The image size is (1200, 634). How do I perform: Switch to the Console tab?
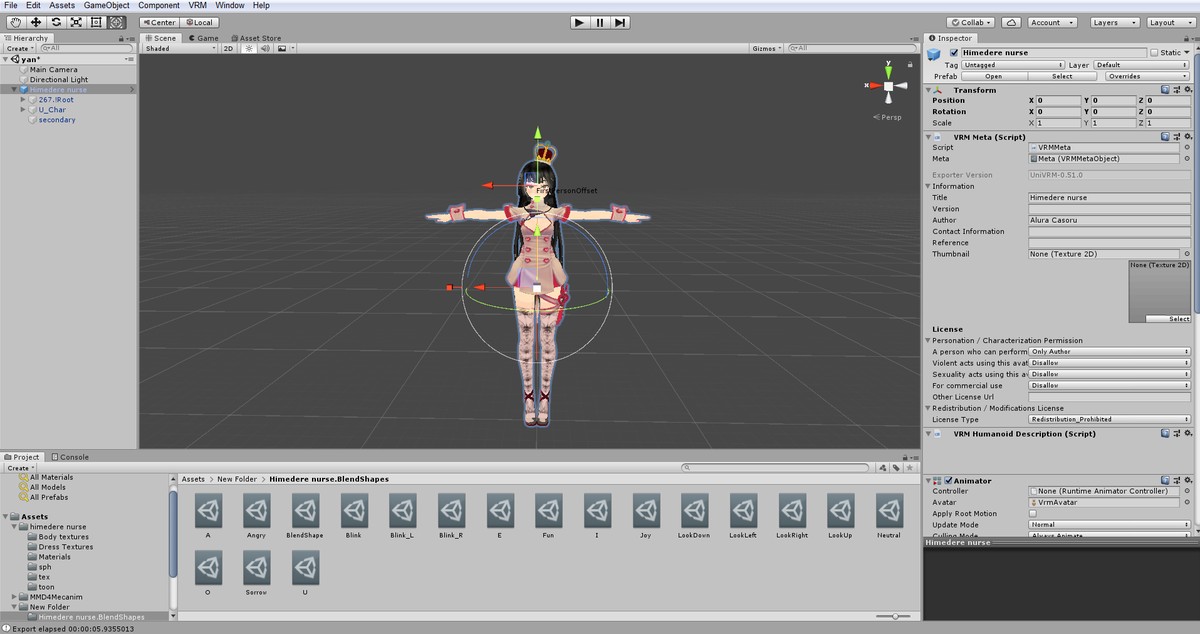(70, 457)
